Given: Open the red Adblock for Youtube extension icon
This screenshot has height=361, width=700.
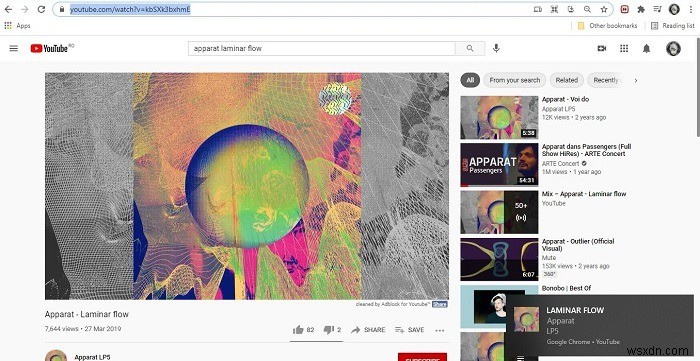Looking at the screenshot, I should [625, 9].
